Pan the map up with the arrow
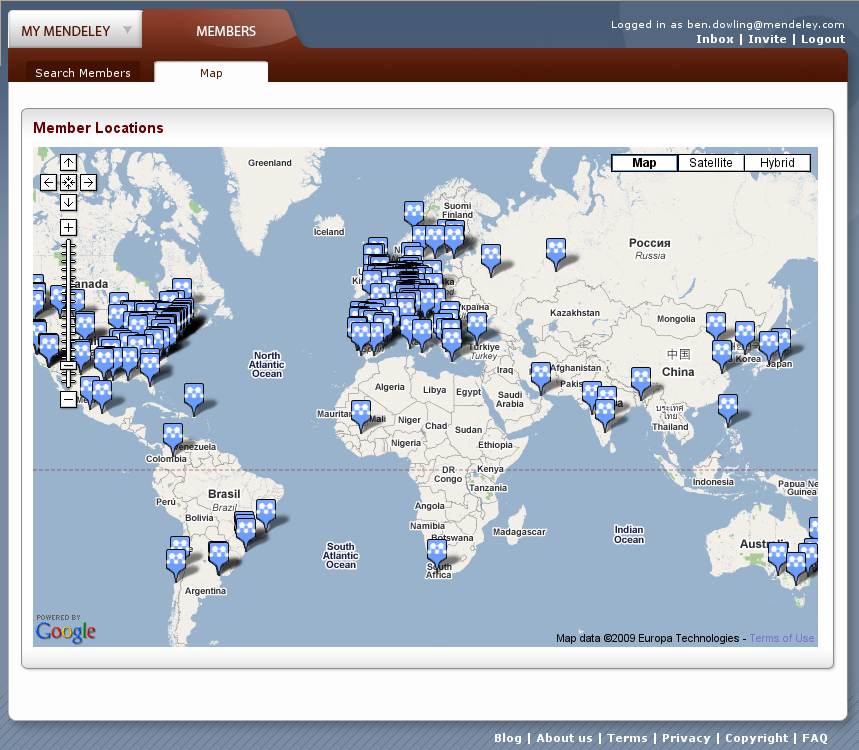The image size is (859, 750). [x=68, y=162]
